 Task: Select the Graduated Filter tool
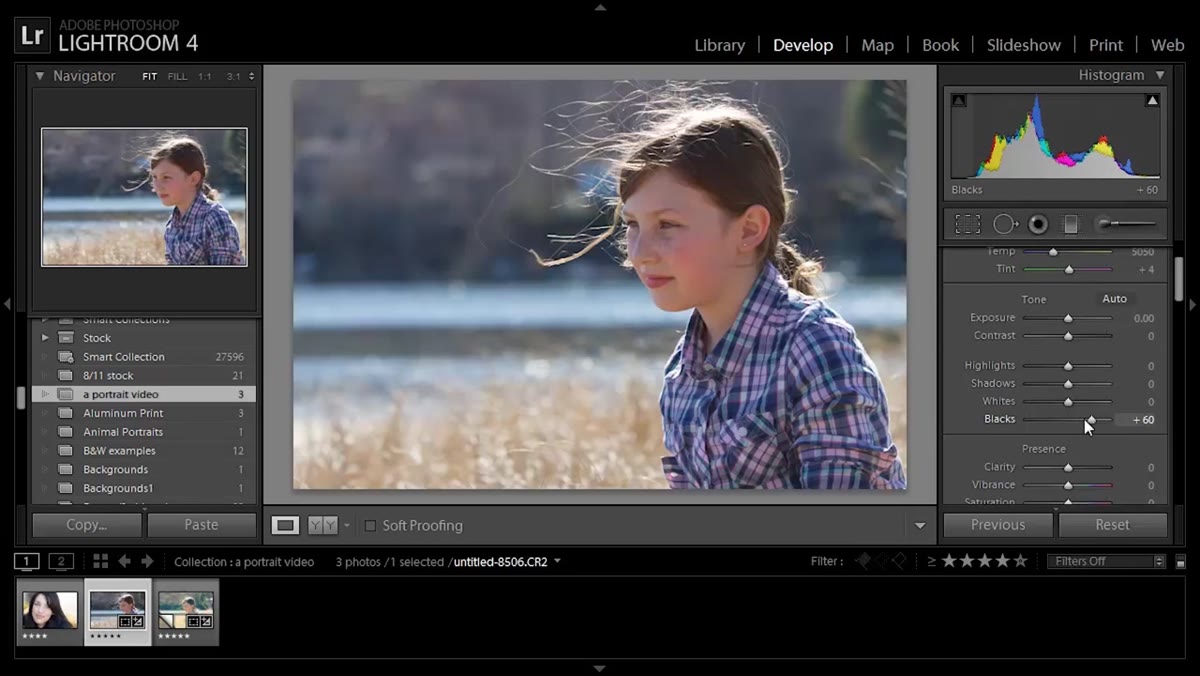[1070, 224]
